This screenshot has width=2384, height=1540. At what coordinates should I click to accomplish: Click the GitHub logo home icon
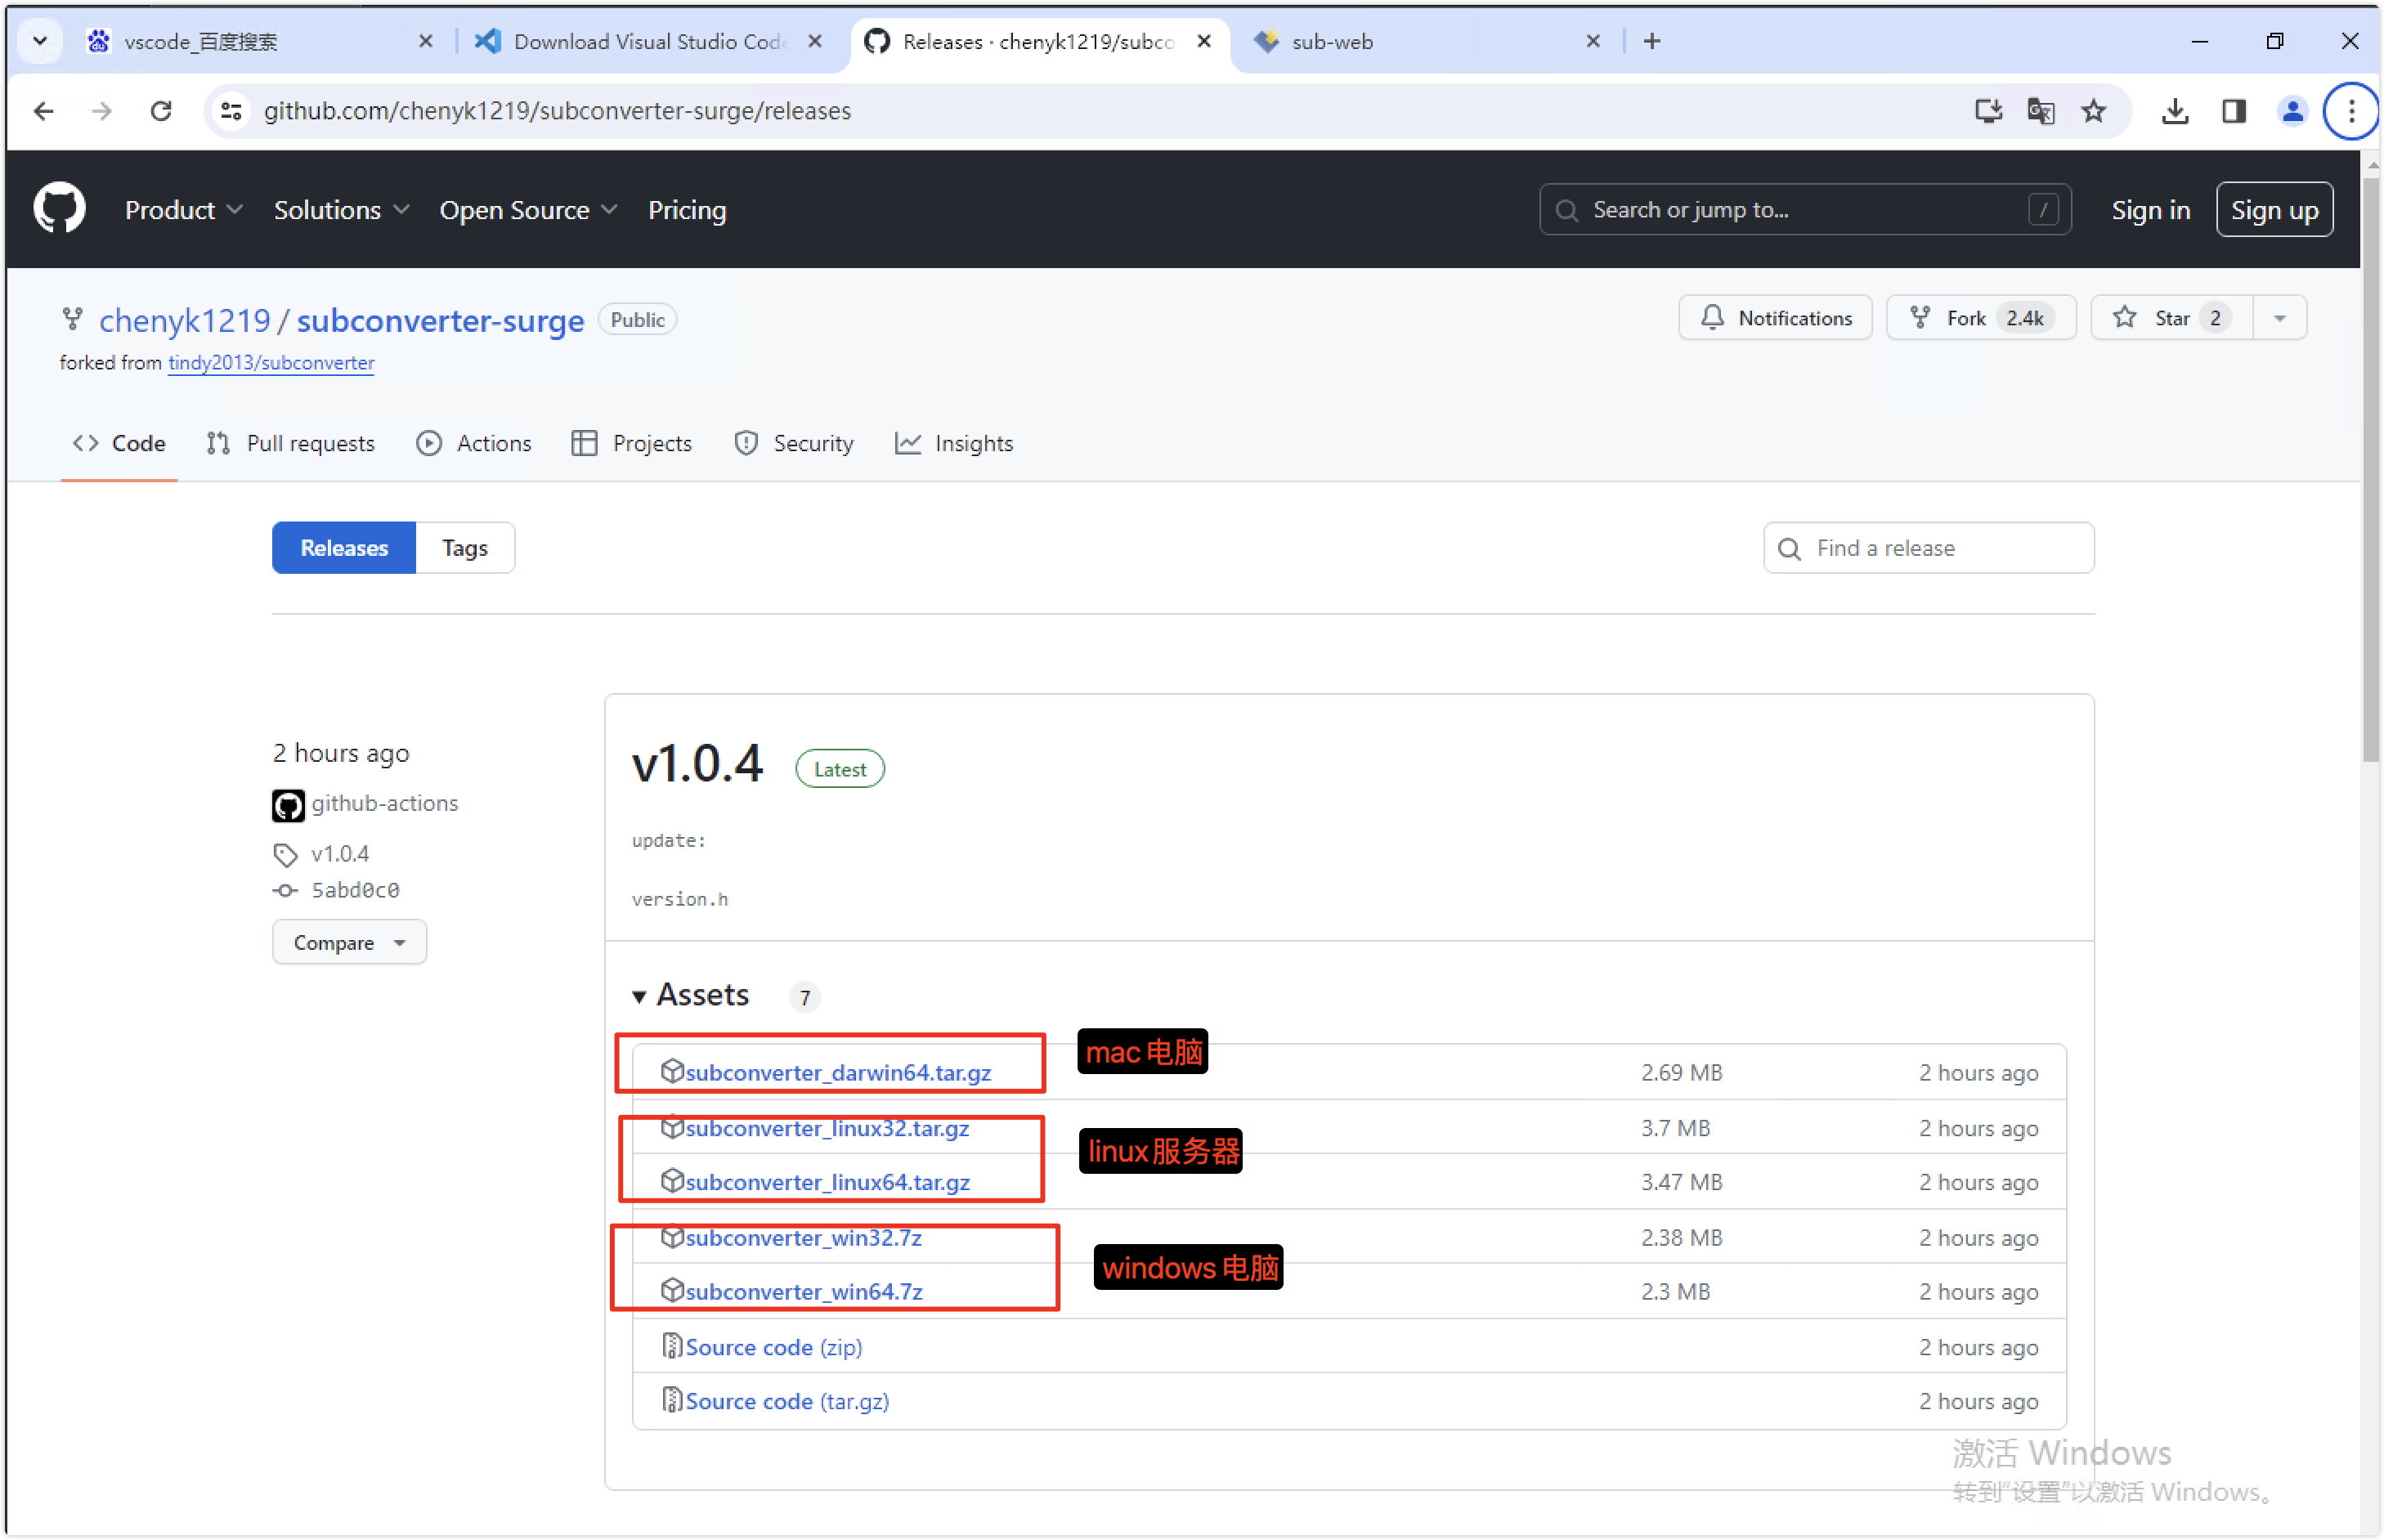pos(59,208)
